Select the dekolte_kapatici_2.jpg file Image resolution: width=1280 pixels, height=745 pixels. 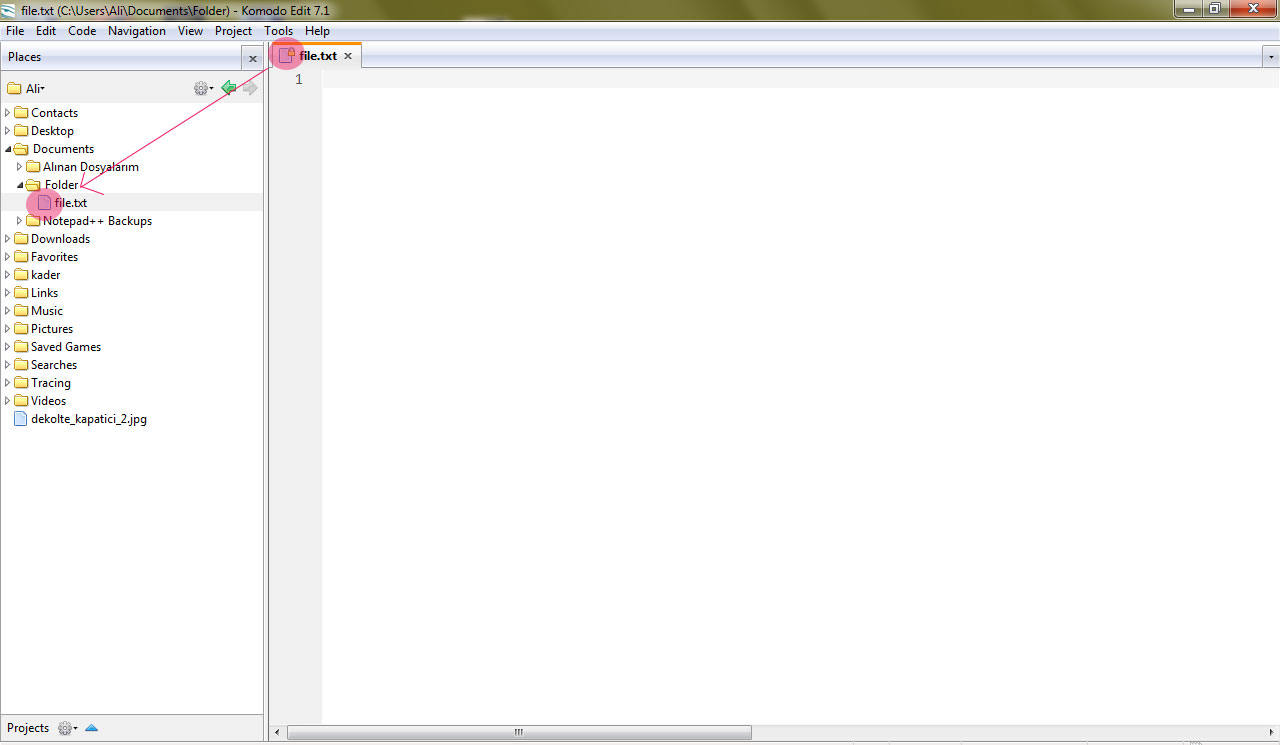(88, 419)
